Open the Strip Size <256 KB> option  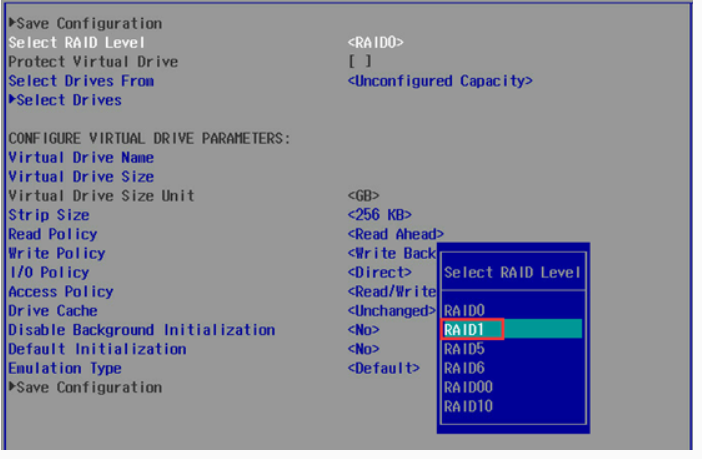pyautogui.click(x=380, y=215)
